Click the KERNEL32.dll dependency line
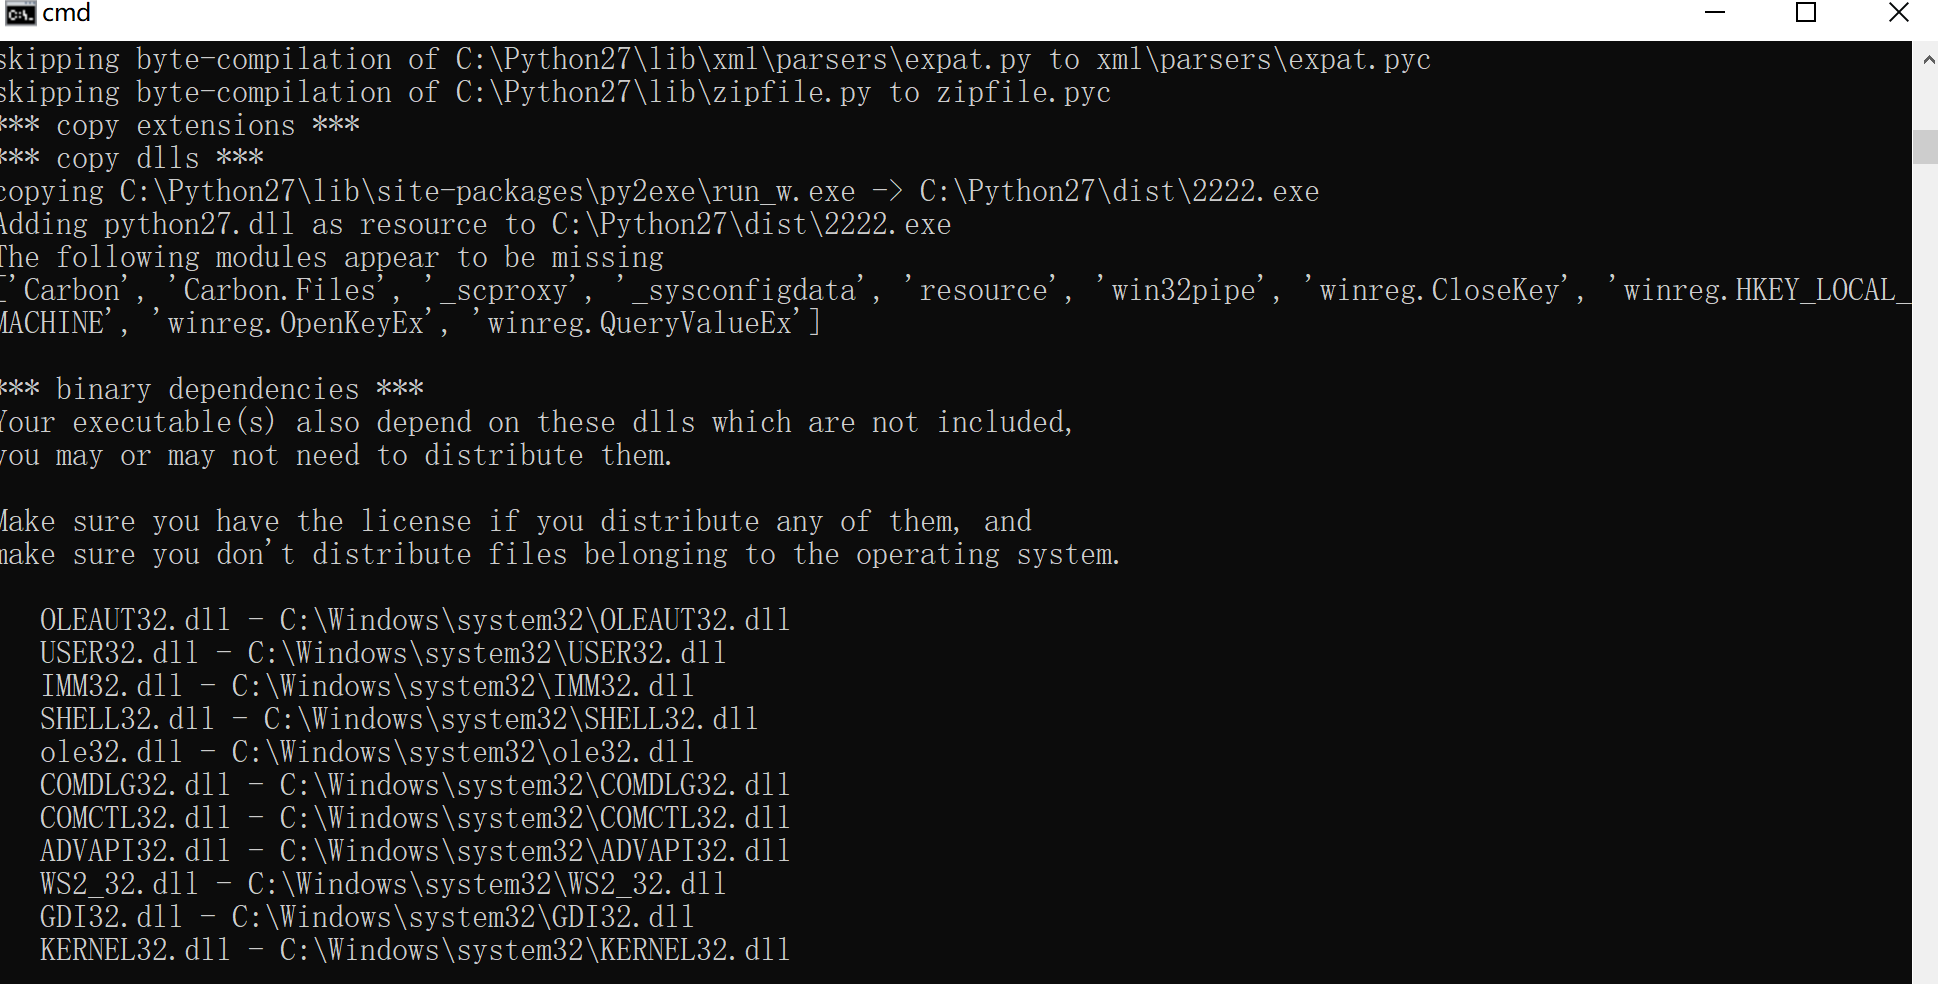Screen dimensions: 1938x984 click(414, 950)
